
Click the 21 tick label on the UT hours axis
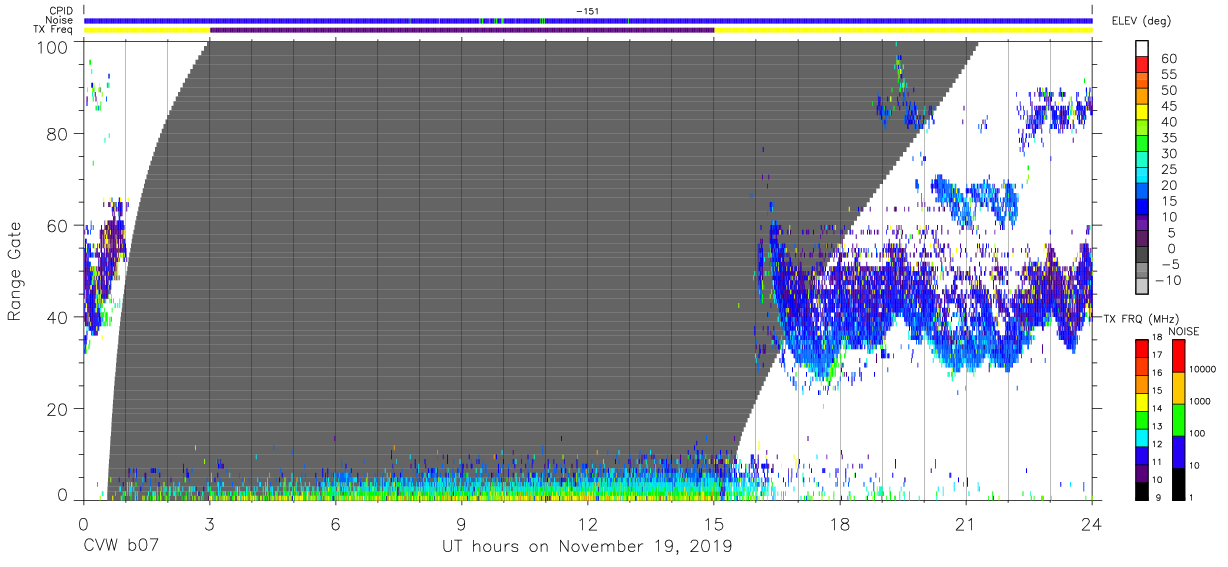pos(966,523)
